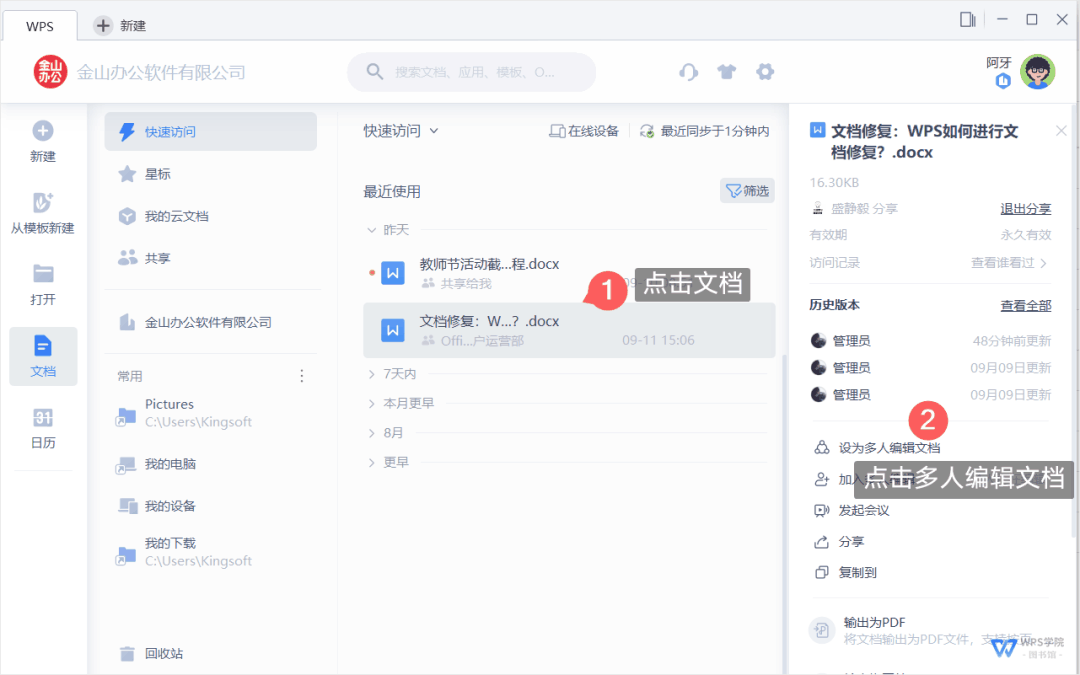Open the 日历 calendar icon

click(x=43, y=417)
